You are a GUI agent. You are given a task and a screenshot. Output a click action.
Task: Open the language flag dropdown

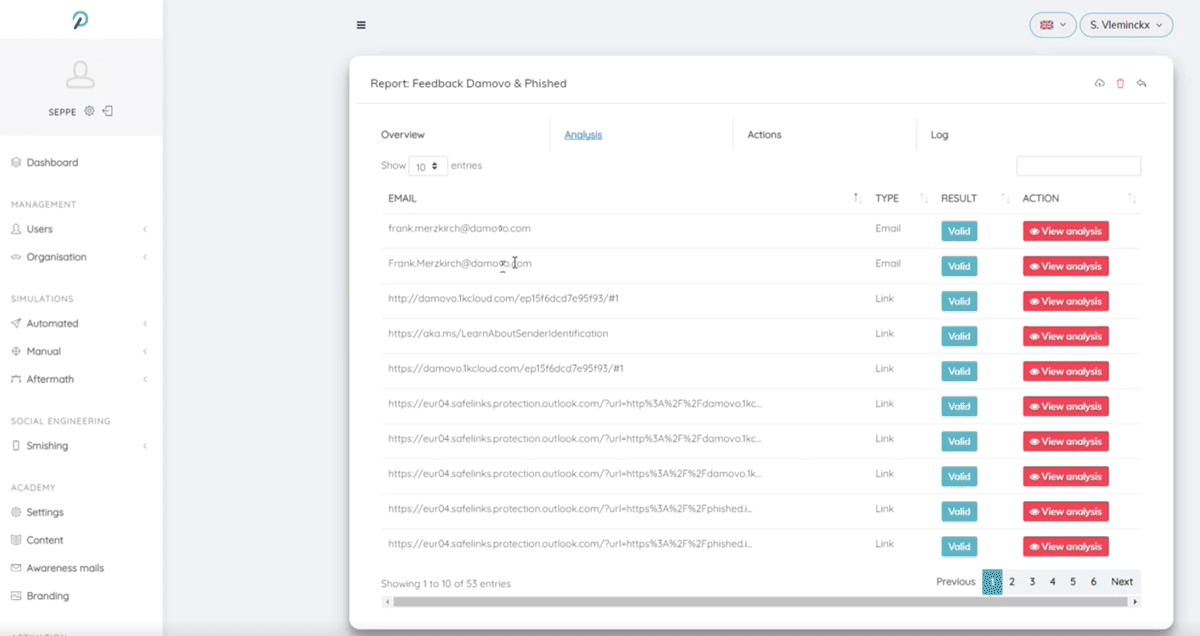[1053, 25]
